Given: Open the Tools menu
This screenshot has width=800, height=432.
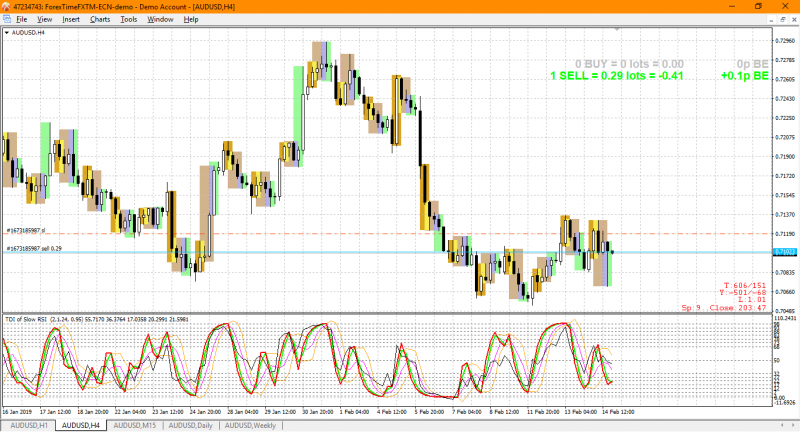Looking at the screenshot, I should point(129,19).
